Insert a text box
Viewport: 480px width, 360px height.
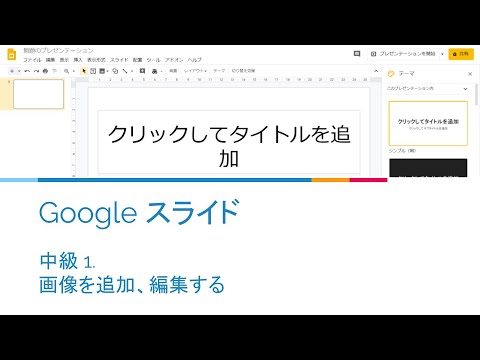[93, 71]
